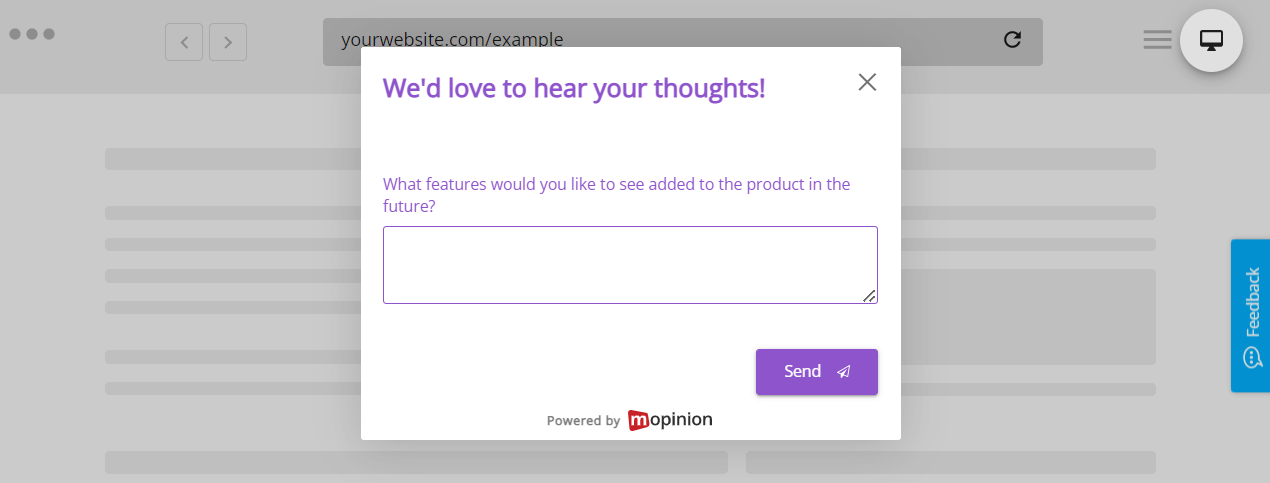1270x483 pixels.
Task: Click the text area resize handle
Action: 869,295
